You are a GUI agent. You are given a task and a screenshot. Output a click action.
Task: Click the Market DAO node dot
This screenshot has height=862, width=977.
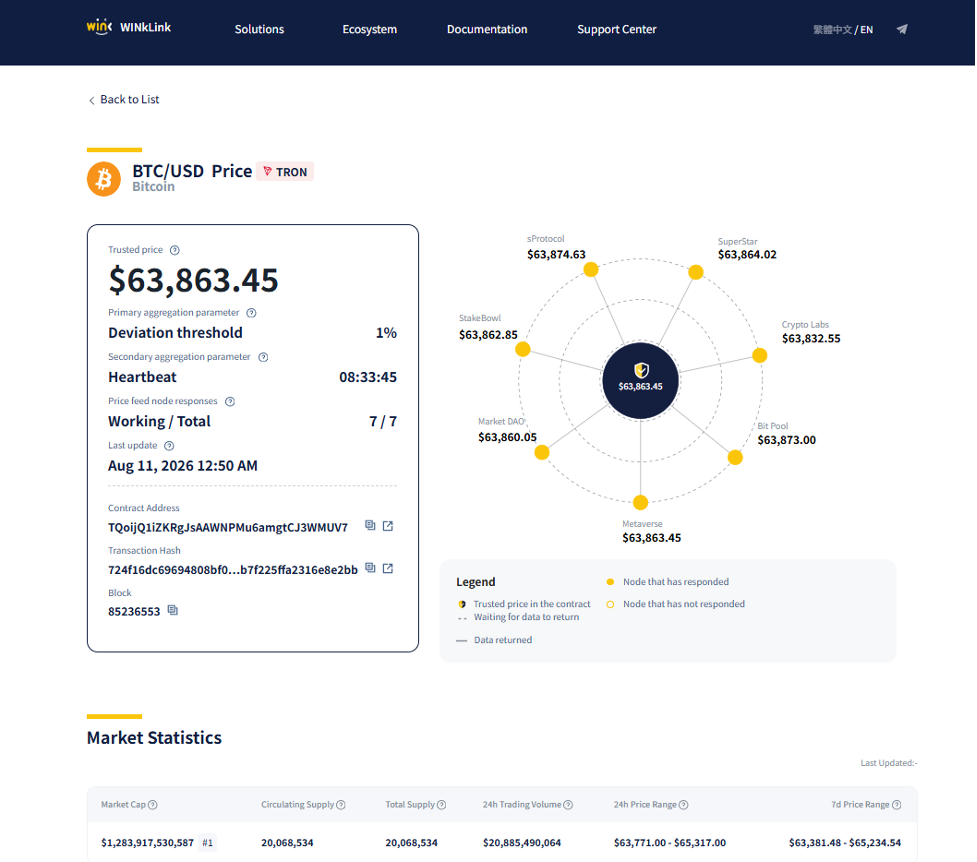(x=542, y=453)
